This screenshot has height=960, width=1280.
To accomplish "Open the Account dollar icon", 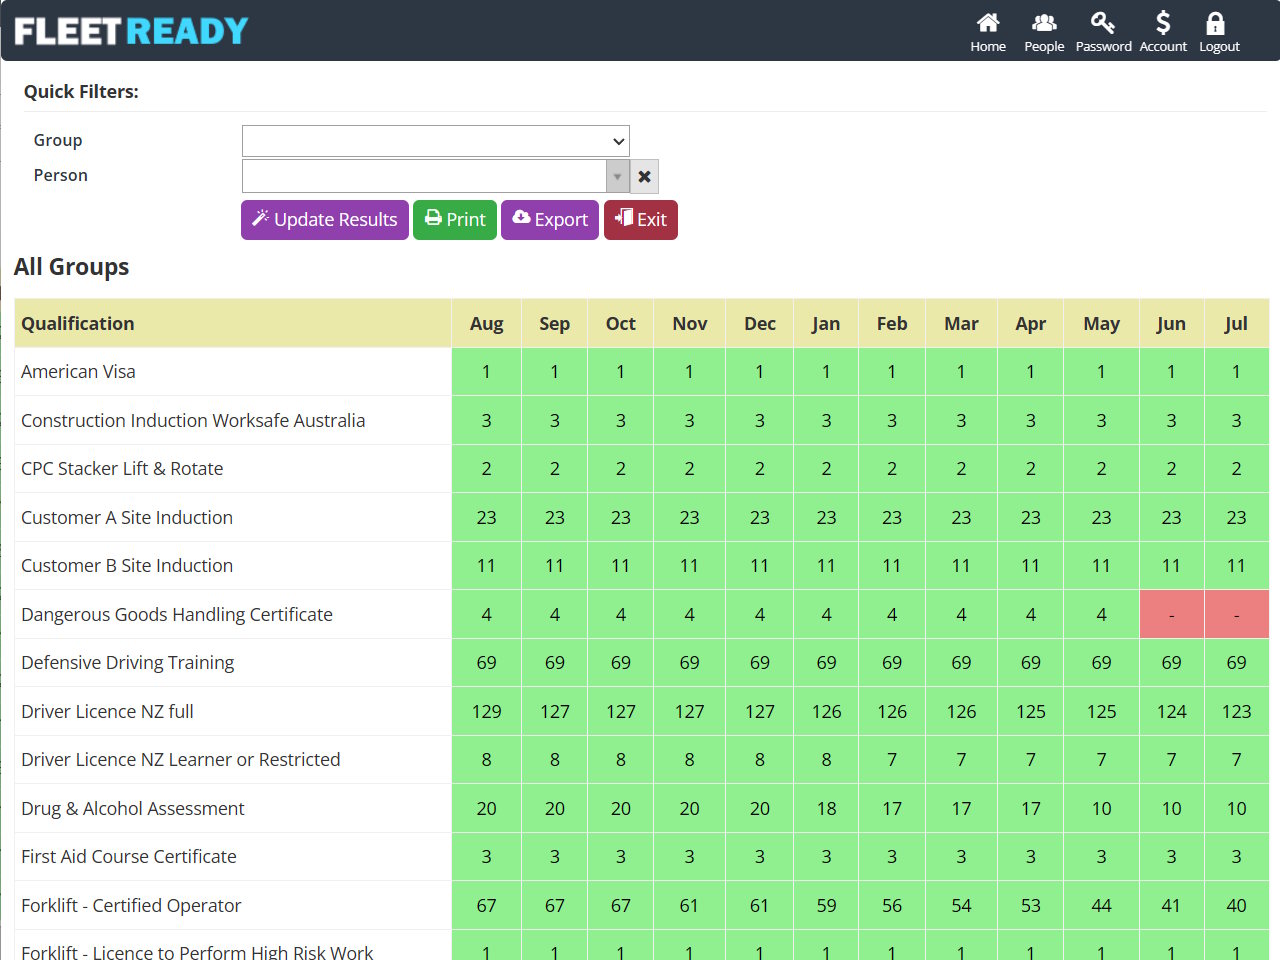I will pyautogui.click(x=1163, y=23).
